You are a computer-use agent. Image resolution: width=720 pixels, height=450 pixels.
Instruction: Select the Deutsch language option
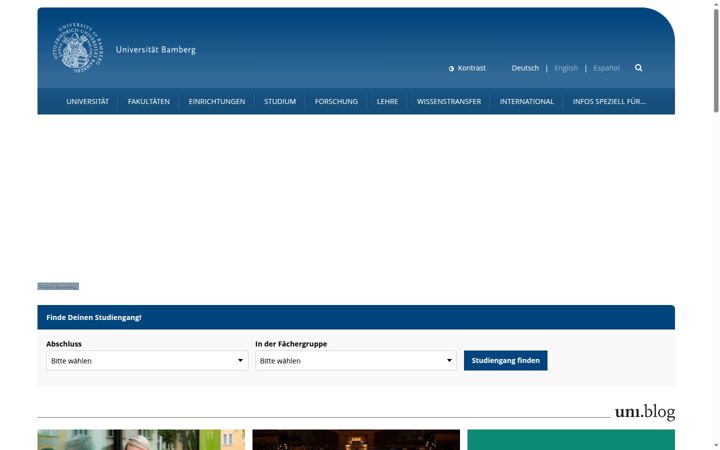click(525, 68)
